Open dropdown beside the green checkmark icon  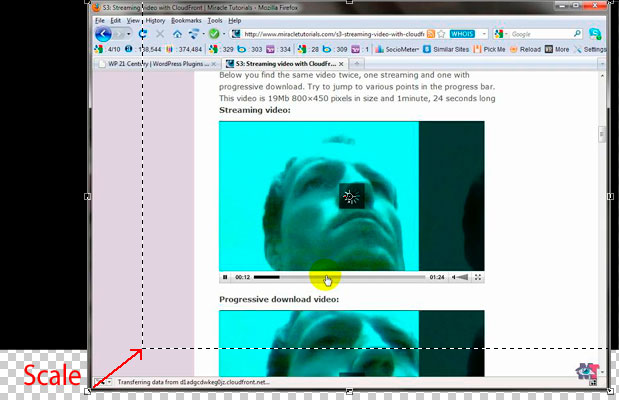point(224,34)
